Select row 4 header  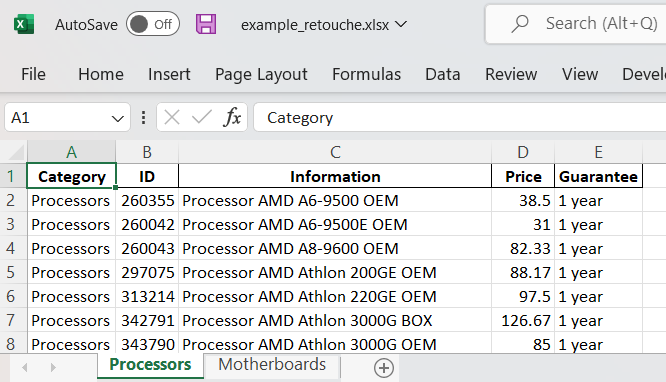pyautogui.click(x=13, y=248)
